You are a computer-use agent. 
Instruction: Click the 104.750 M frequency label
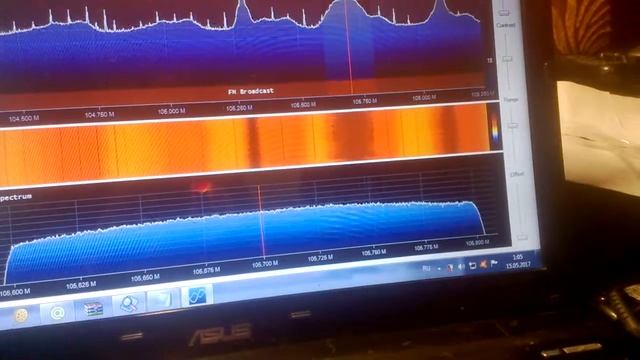pyautogui.click(x=100, y=115)
